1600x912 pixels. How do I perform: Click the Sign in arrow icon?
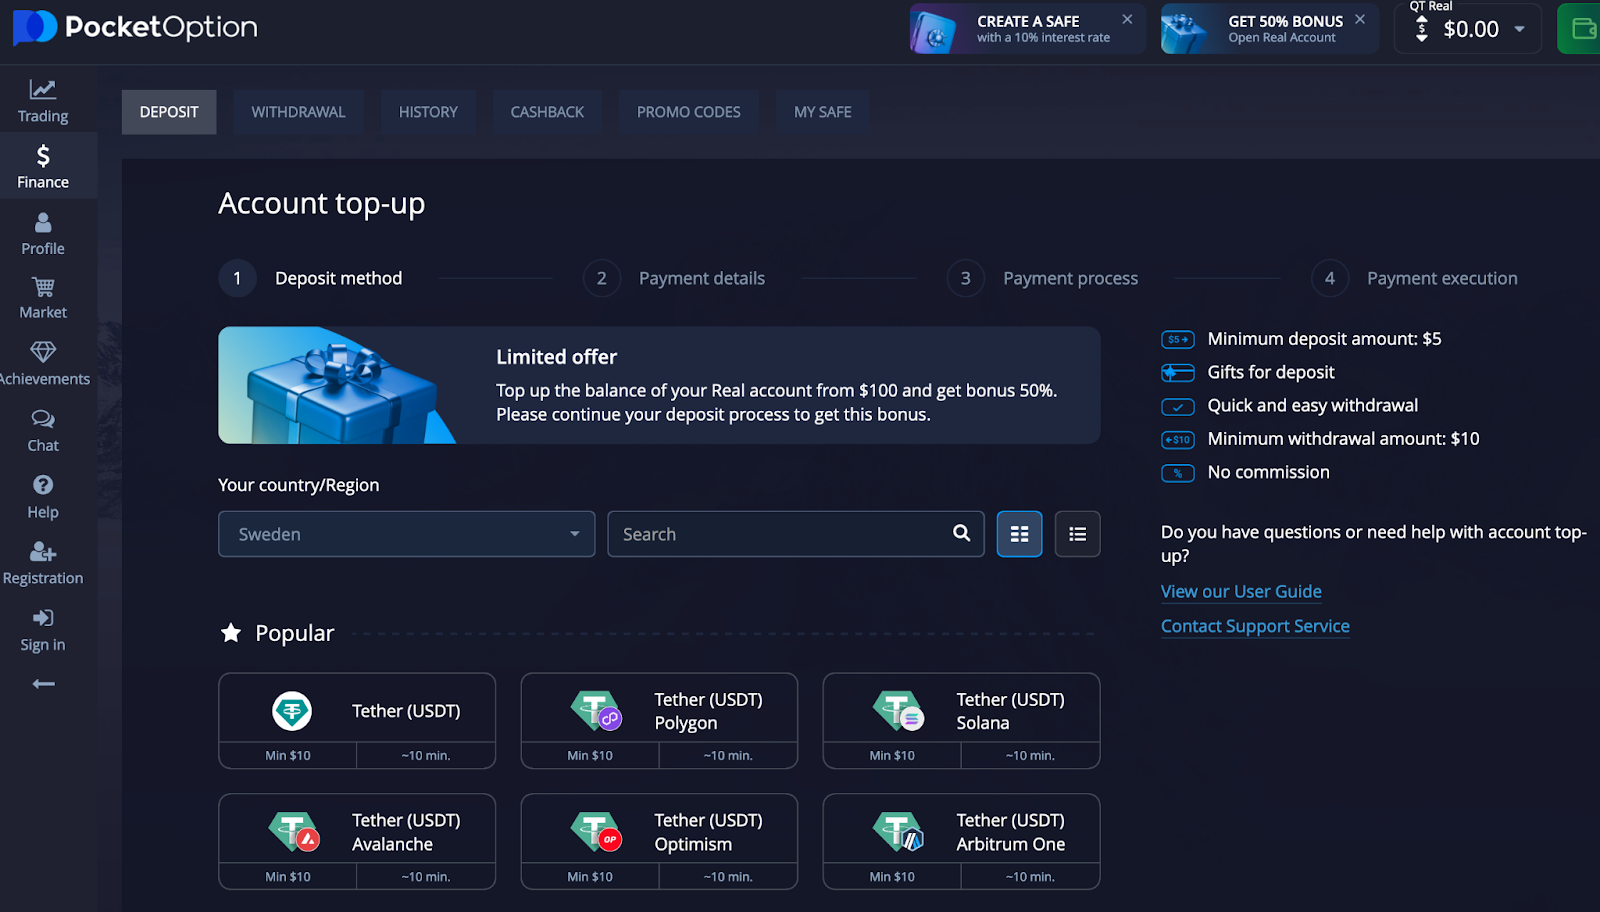[43, 618]
